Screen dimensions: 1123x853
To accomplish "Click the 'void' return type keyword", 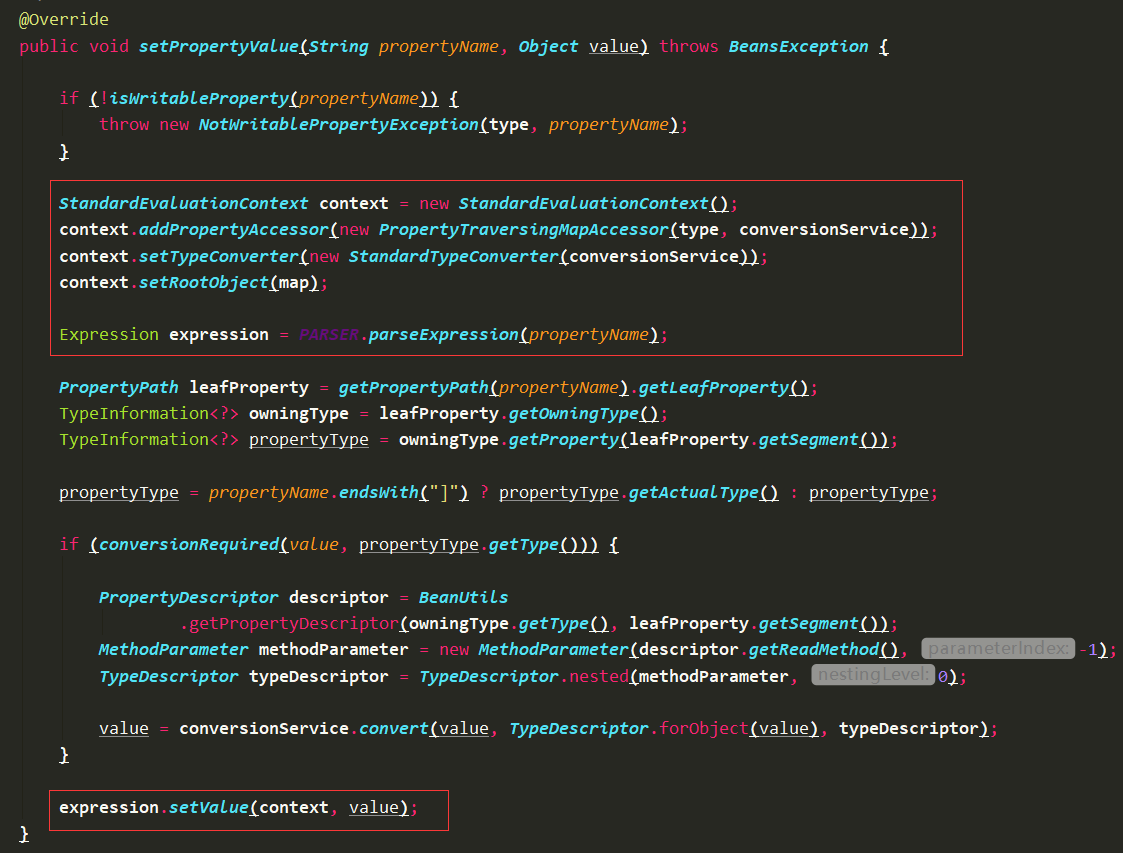I will (x=109, y=47).
